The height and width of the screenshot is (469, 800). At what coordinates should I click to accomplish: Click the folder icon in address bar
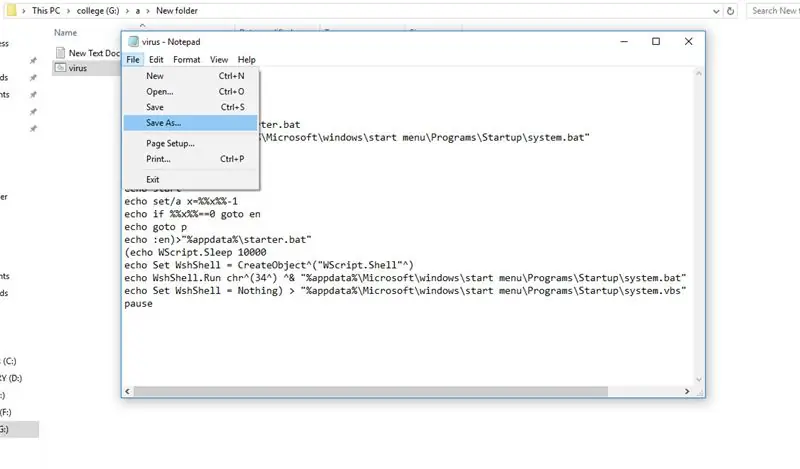(12, 10)
